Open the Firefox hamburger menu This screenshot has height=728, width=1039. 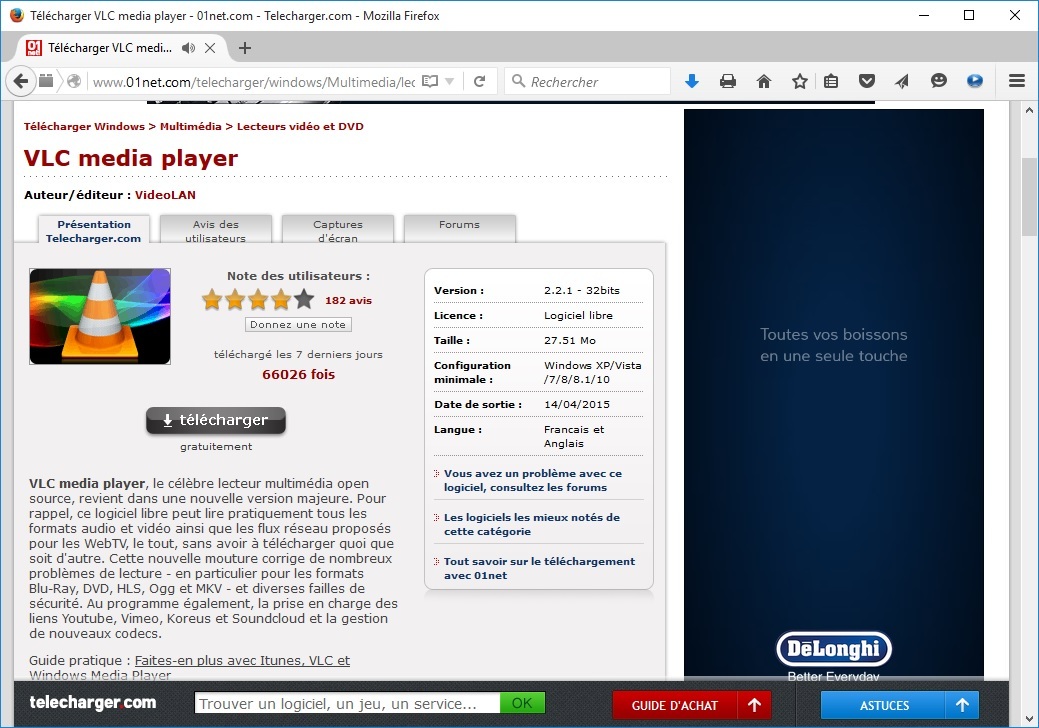pos(1017,81)
